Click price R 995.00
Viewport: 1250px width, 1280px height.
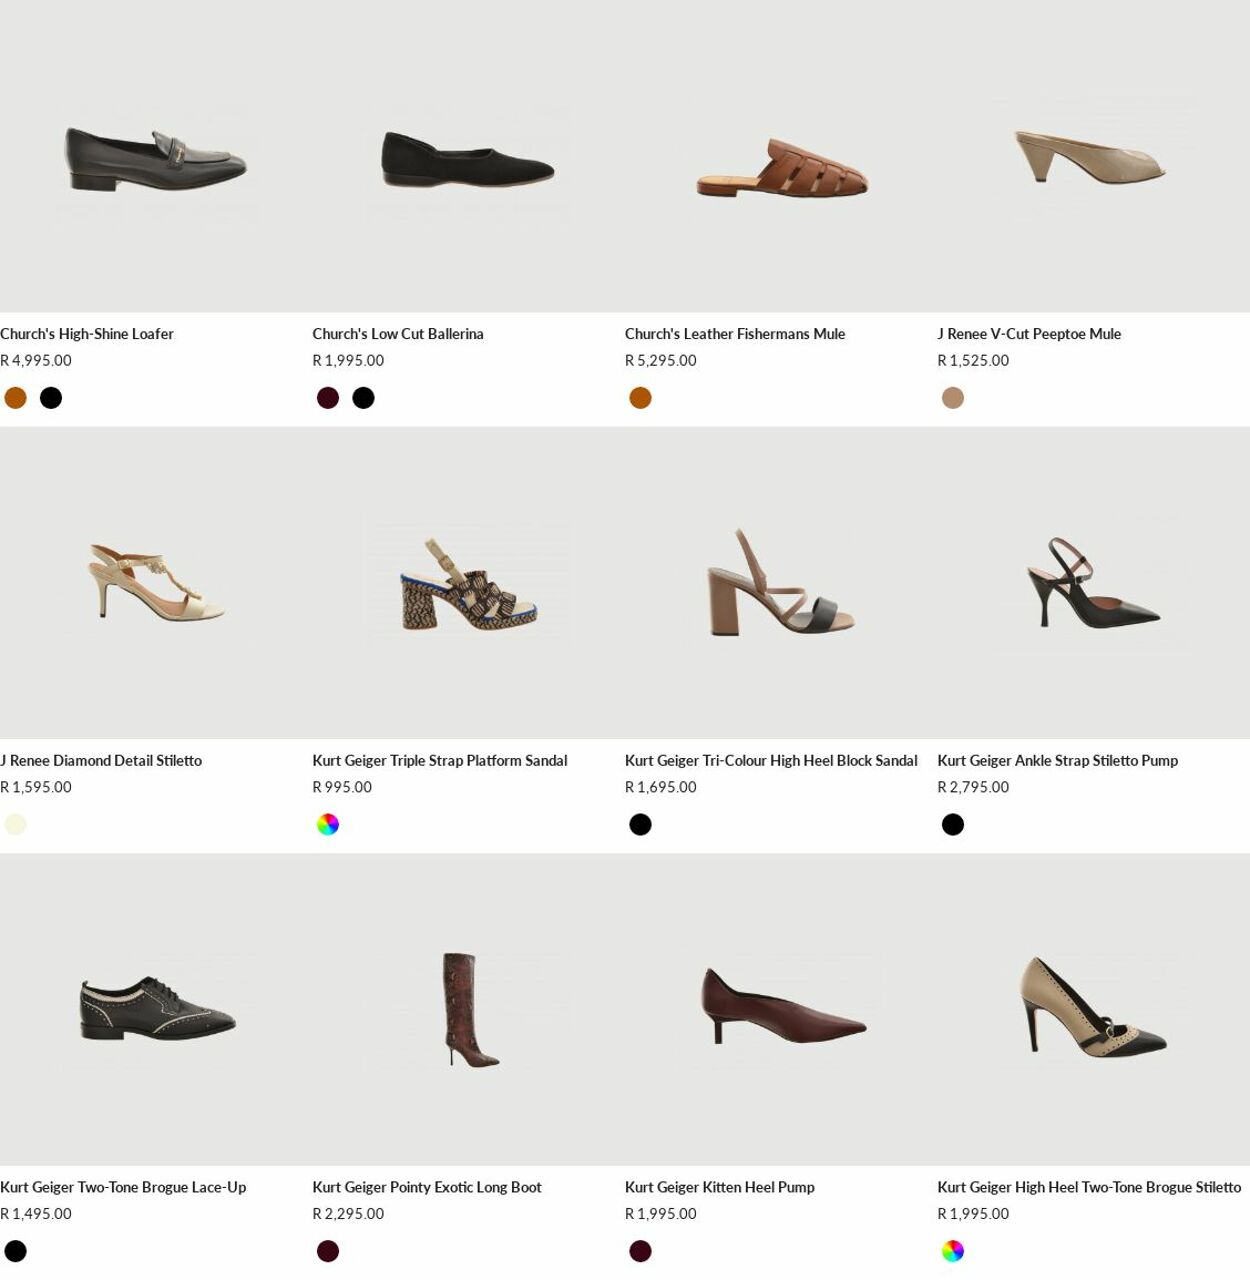(342, 788)
